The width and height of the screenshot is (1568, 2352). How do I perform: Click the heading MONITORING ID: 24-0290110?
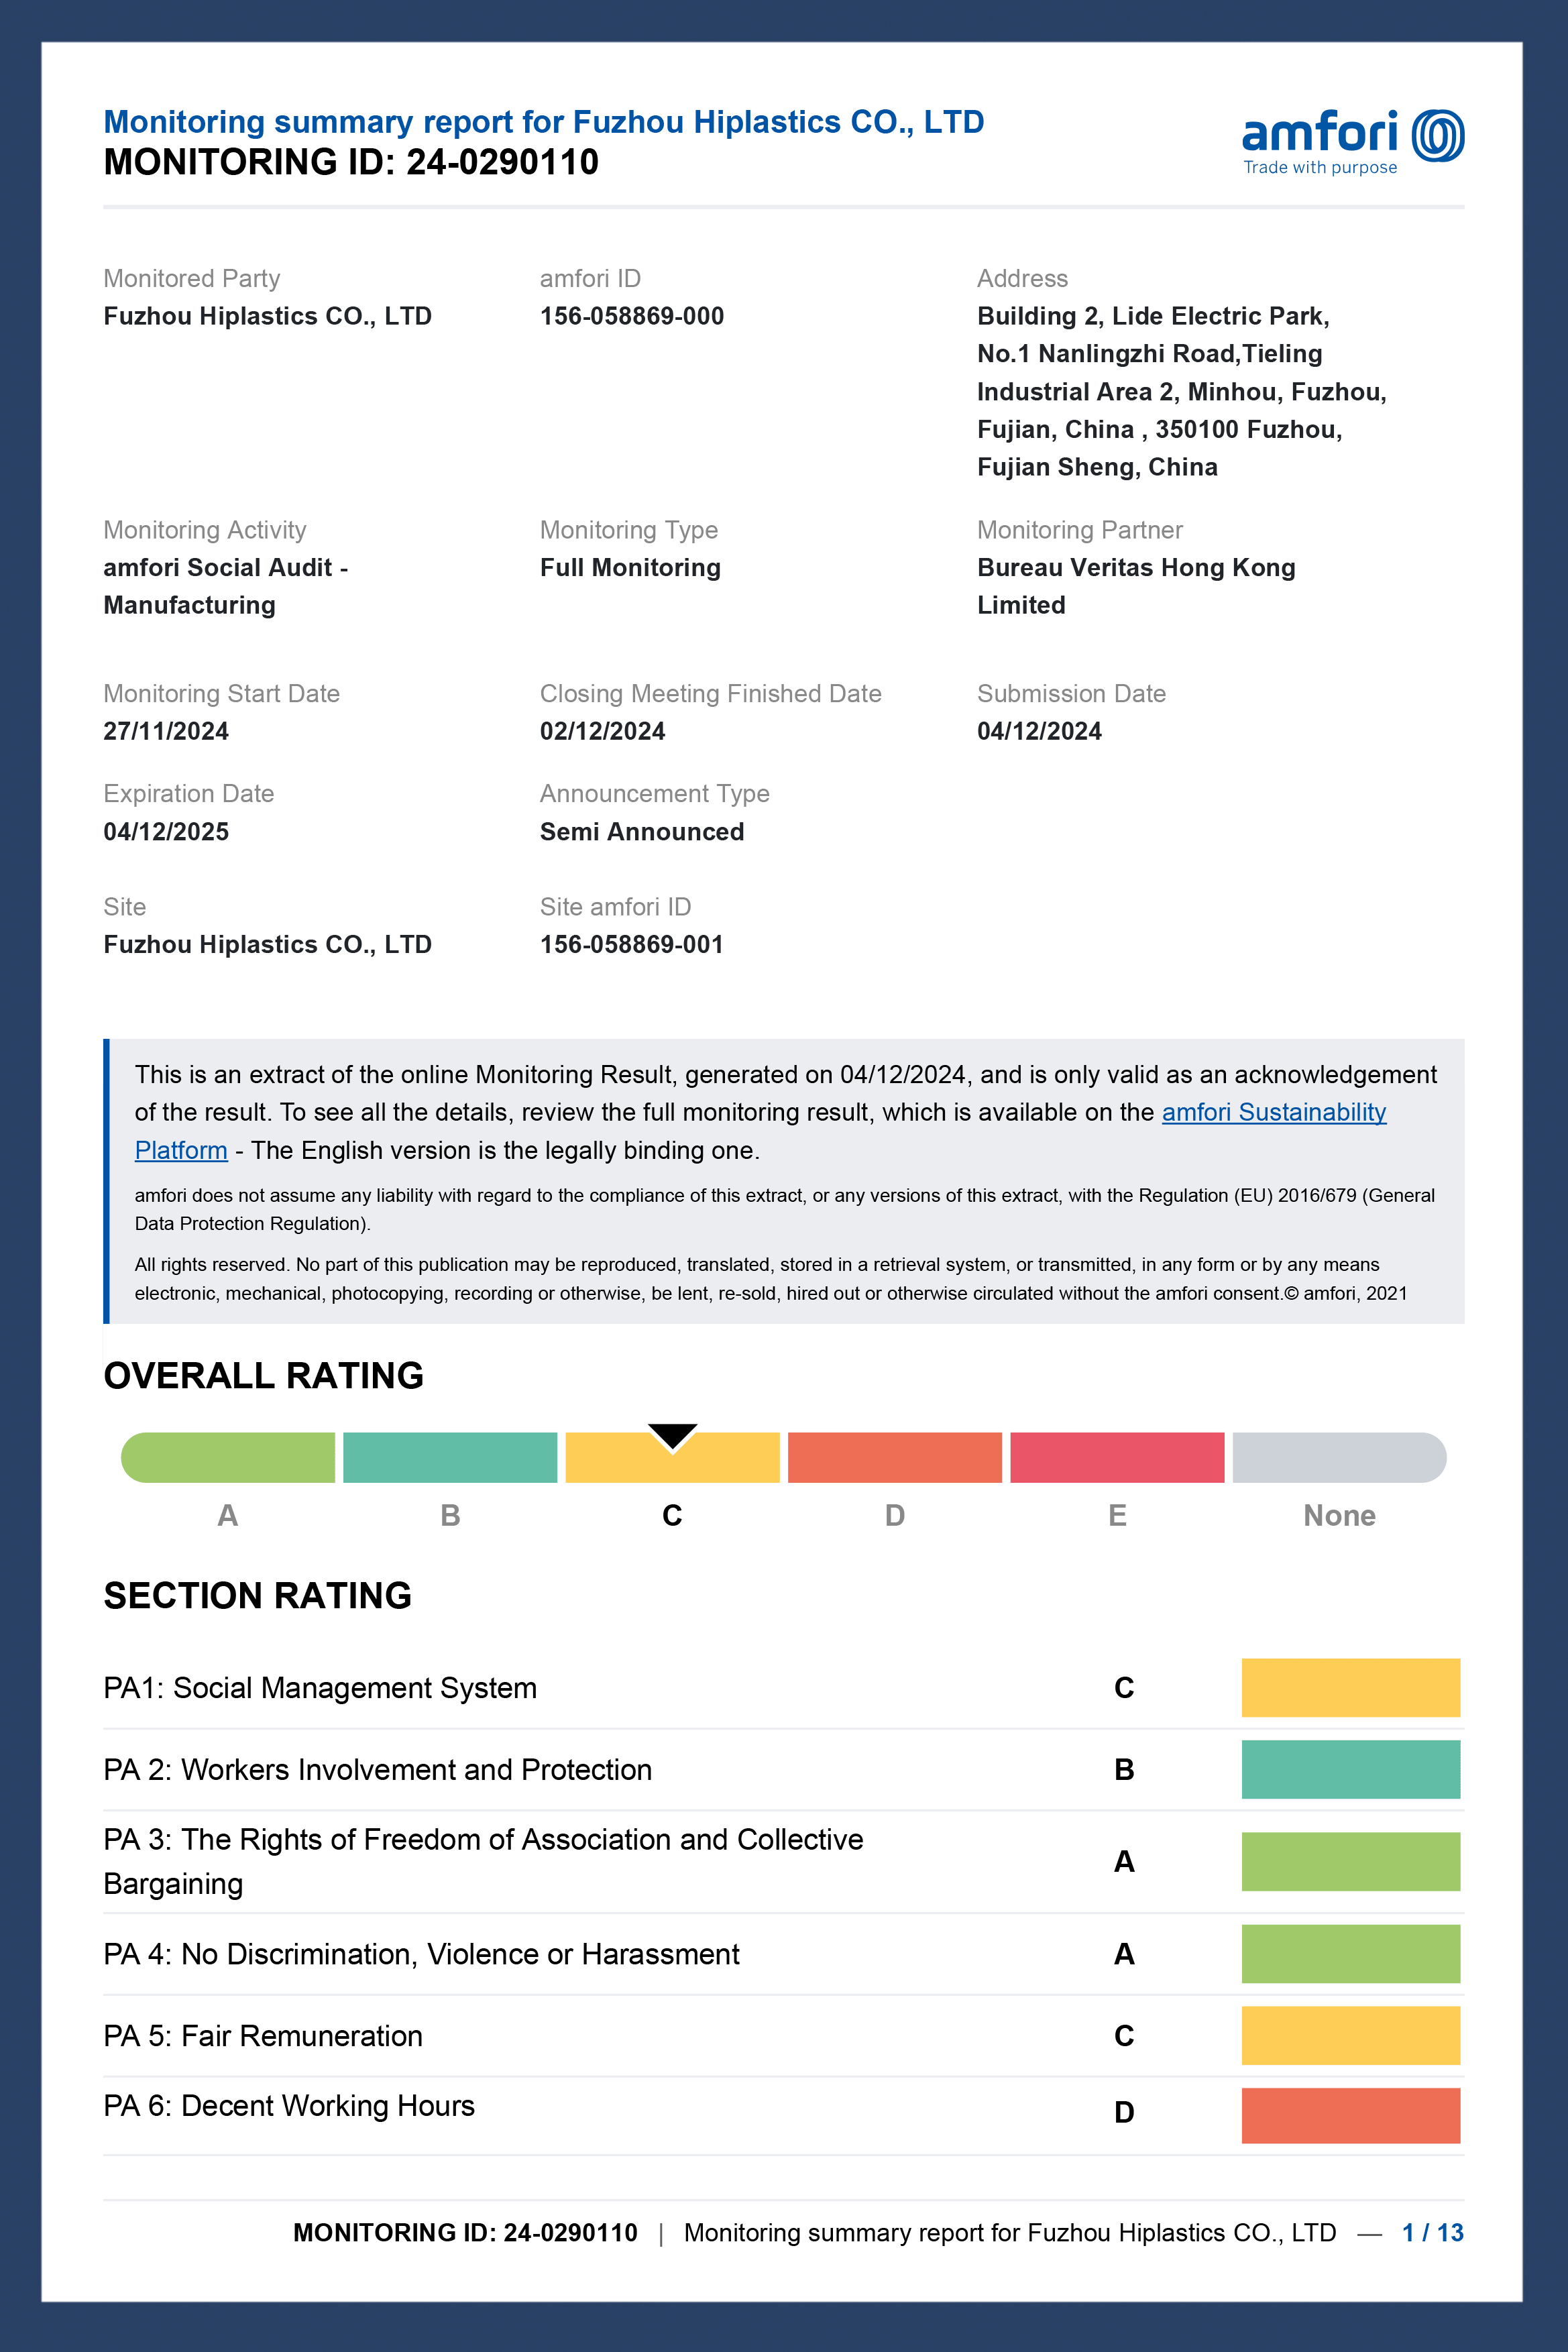tap(351, 162)
